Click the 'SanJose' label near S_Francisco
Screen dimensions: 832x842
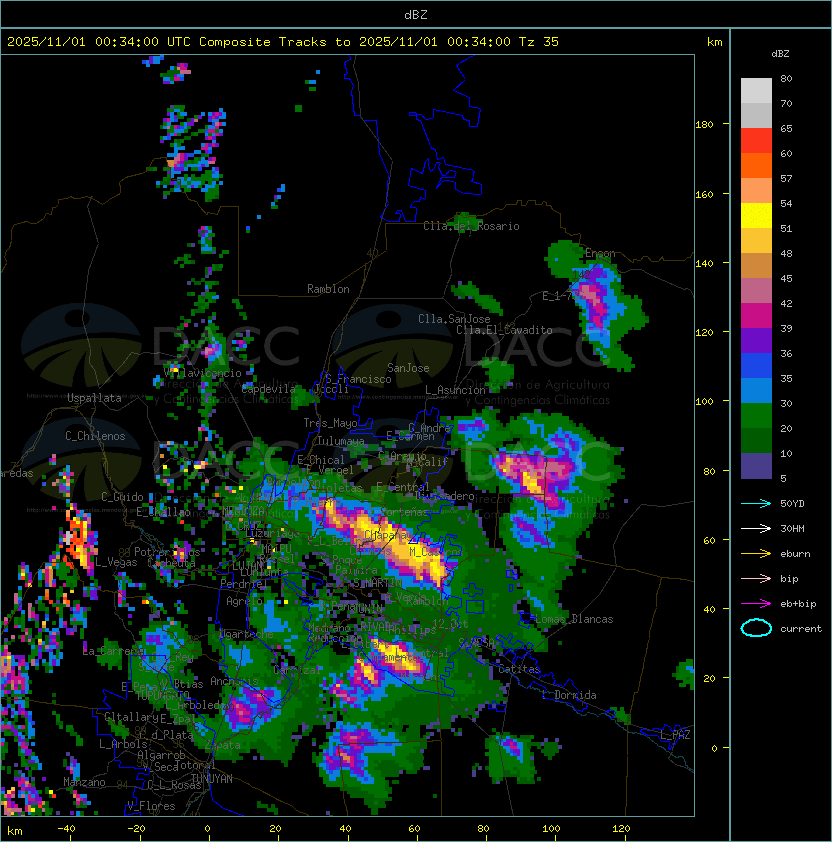(408, 368)
